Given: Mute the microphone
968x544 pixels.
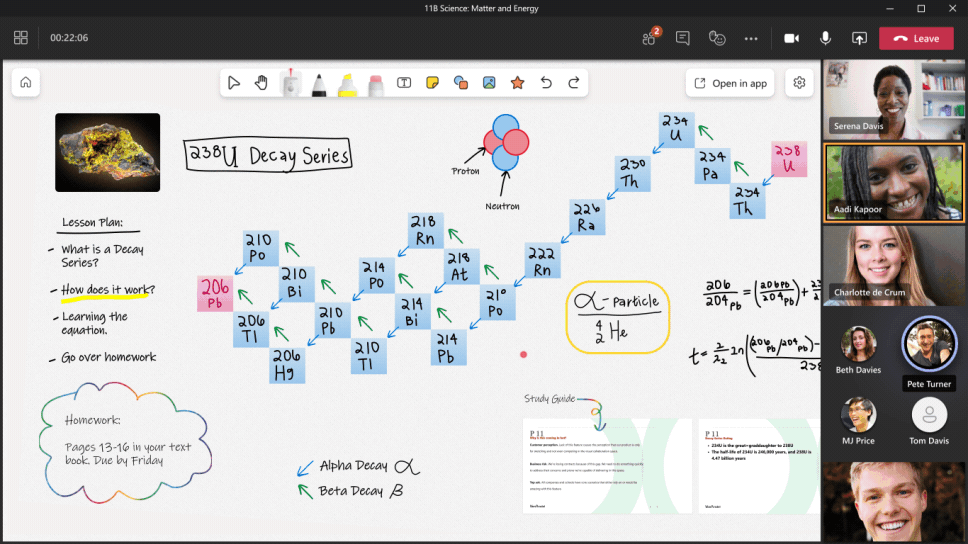Looking at the screenshot, I should point(825,38).
